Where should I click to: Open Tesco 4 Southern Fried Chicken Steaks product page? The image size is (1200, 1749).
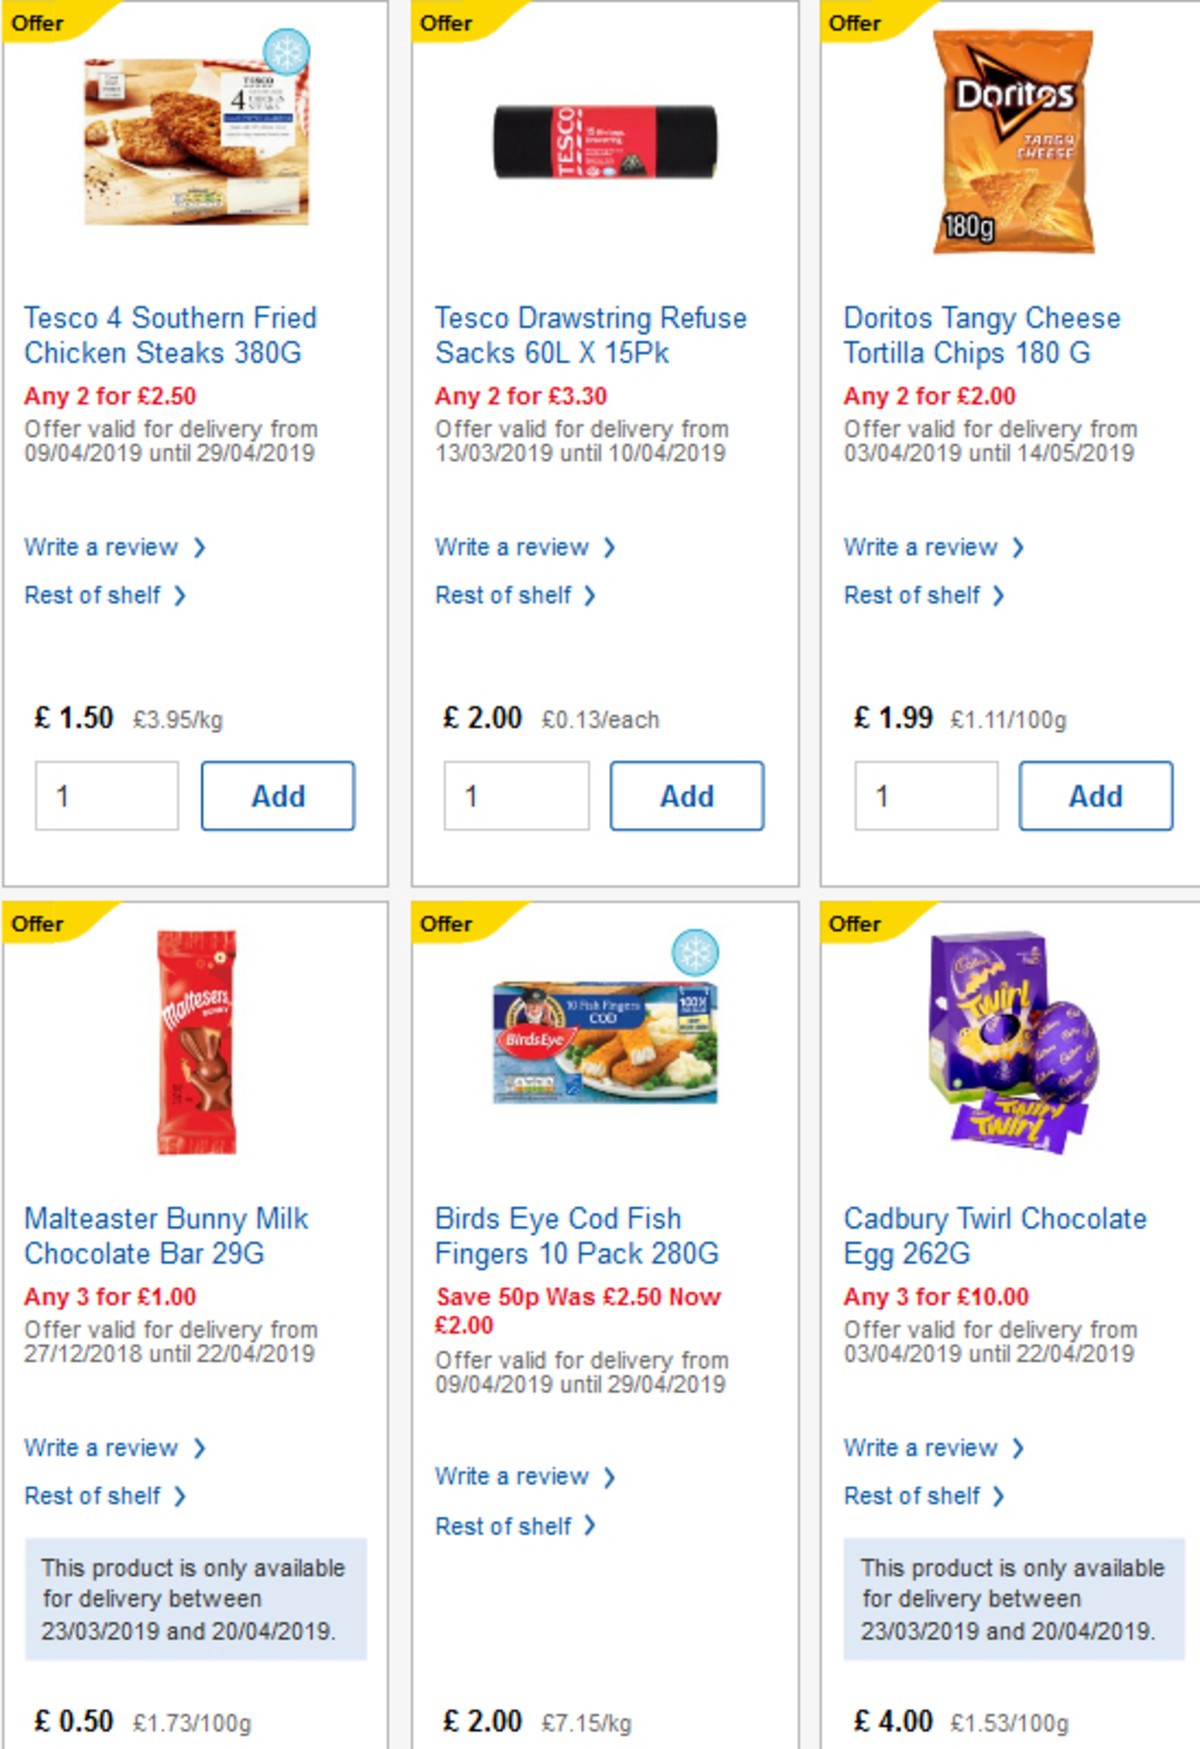point(170,335)
